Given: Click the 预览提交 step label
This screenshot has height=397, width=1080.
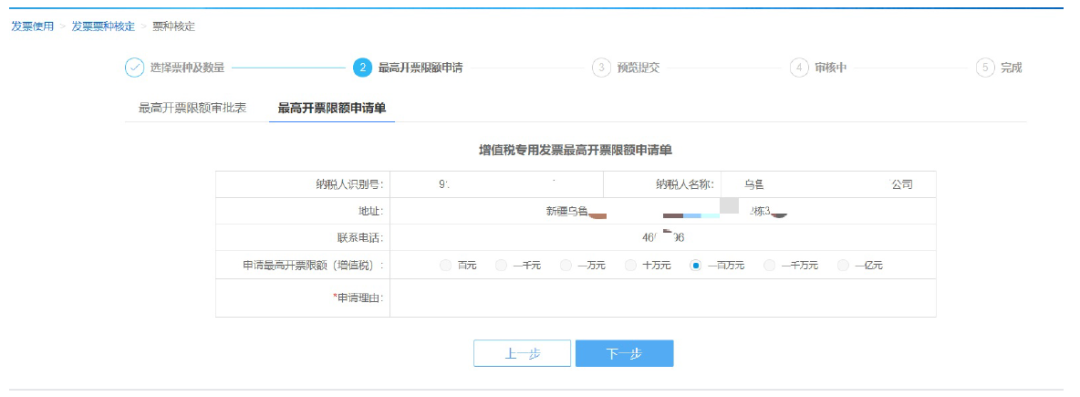Looking at the screenshot, I should (638, 68).
